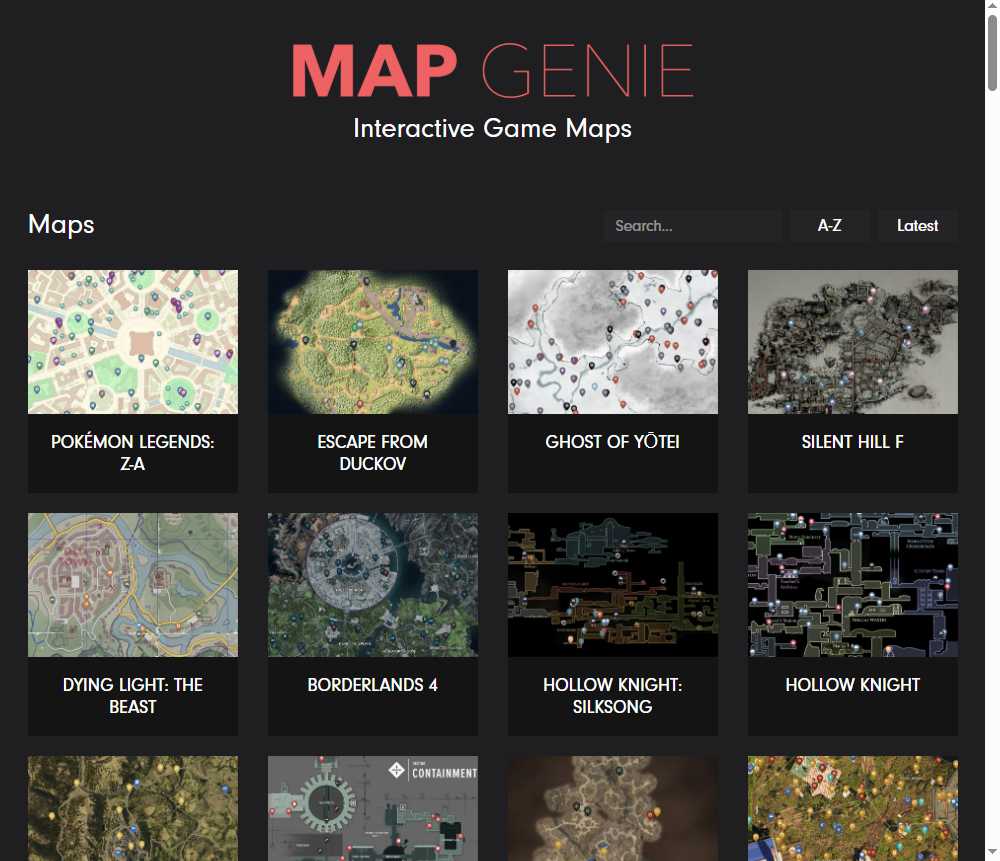The image size is (1000, 861).
Task: View the Hollow Knight: Silksong map
Action: click(613, 584)
